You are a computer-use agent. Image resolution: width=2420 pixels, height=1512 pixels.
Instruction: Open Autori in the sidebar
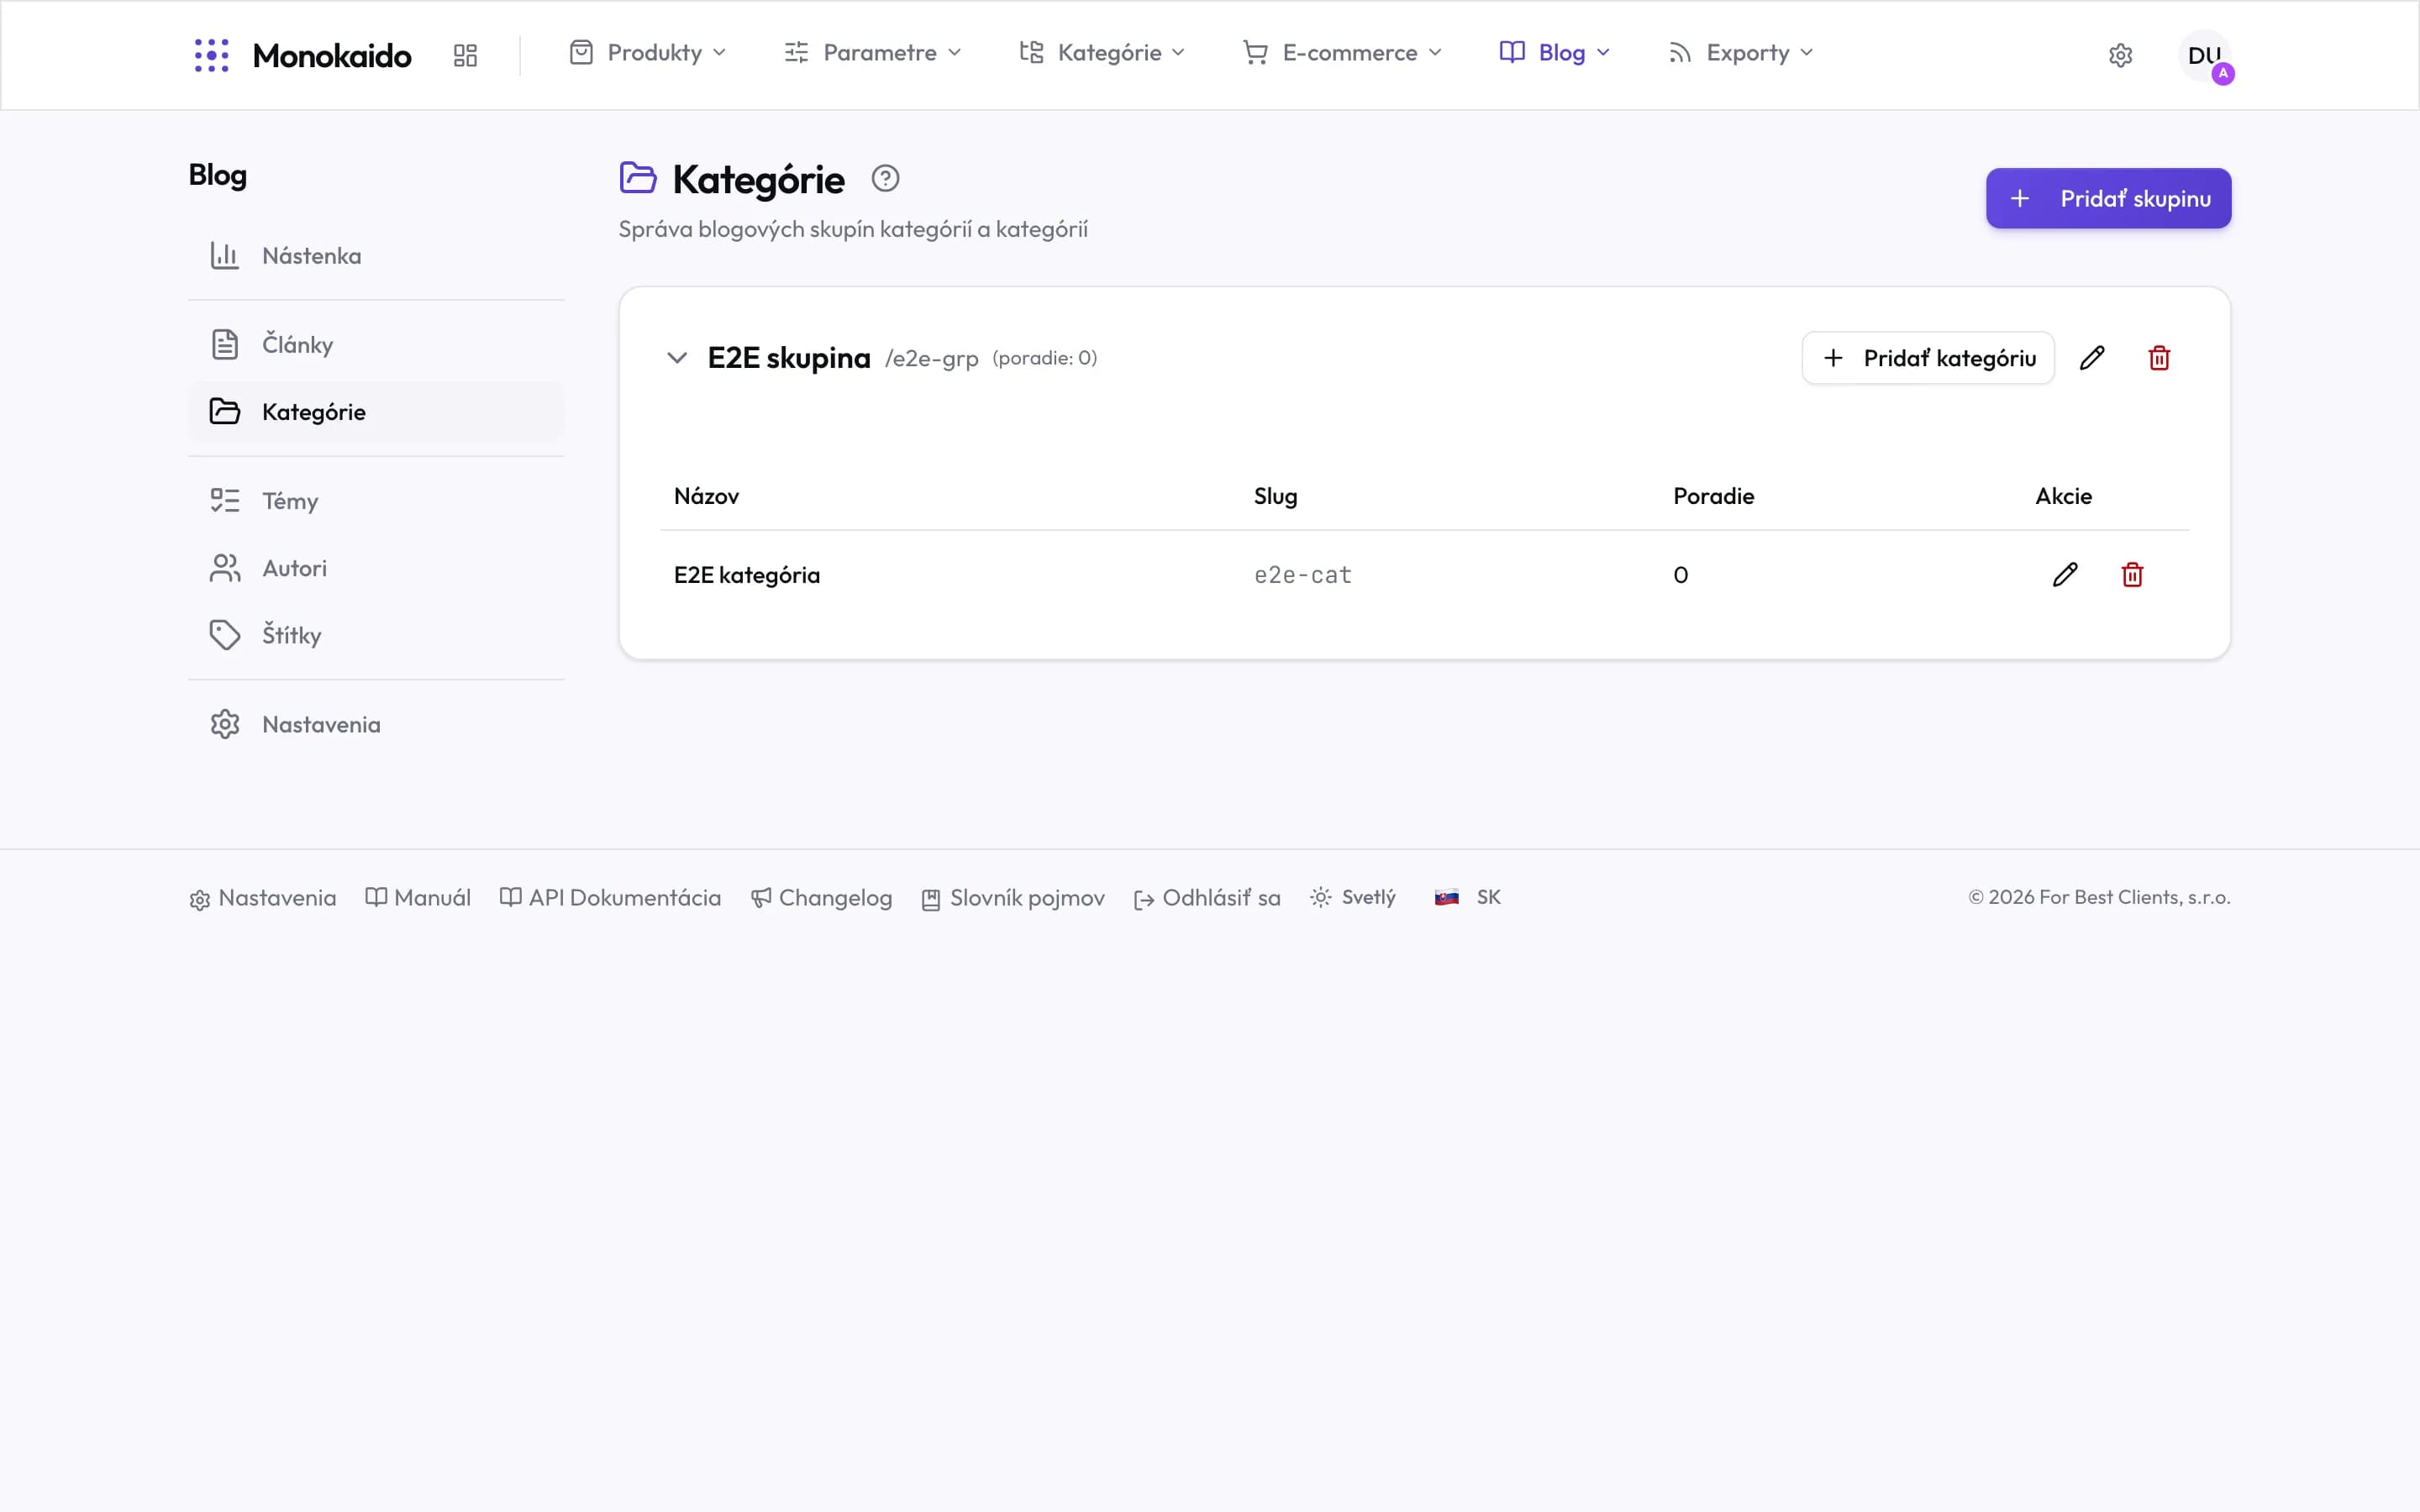pyautogui.click(x=376, y=568)
